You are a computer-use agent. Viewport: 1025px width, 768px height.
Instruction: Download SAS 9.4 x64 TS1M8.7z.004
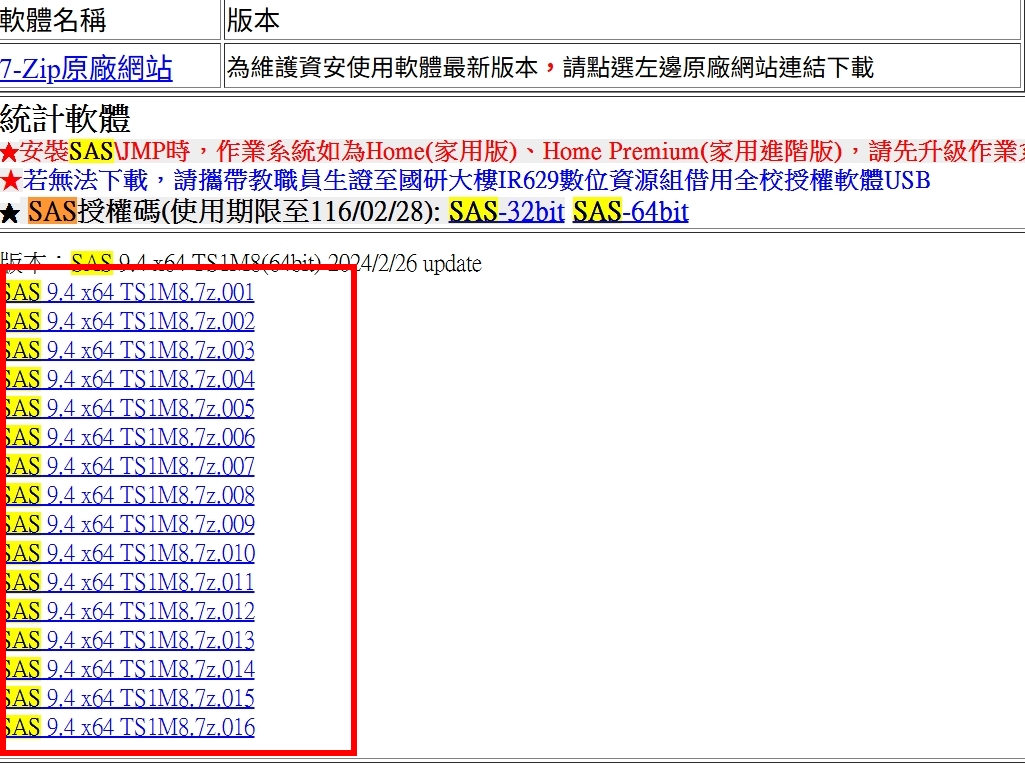pos(130,379)
